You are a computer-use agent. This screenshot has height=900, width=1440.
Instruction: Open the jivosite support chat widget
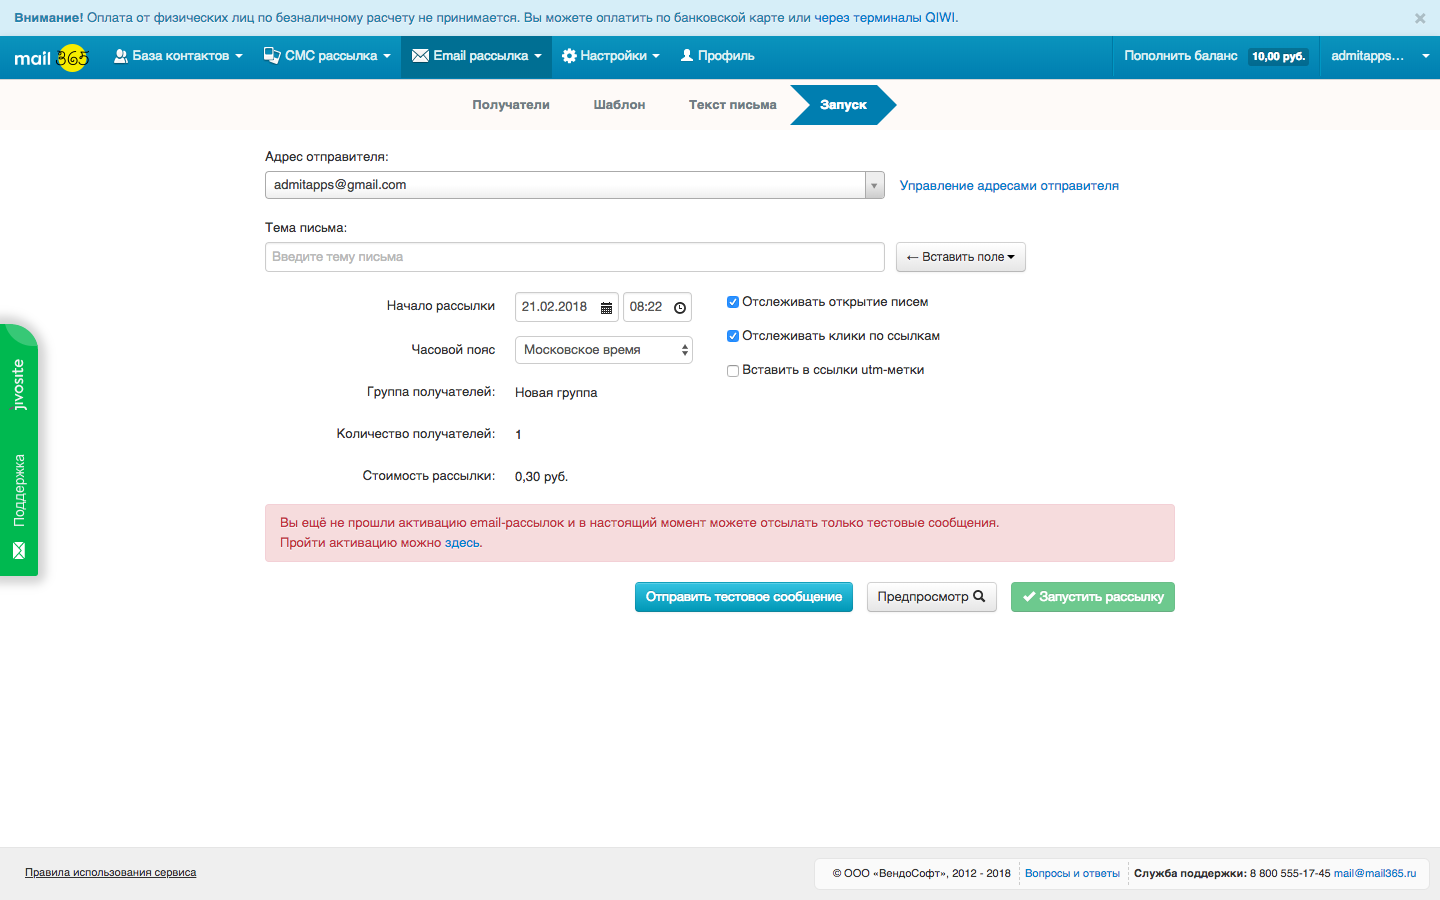point(18,450)
